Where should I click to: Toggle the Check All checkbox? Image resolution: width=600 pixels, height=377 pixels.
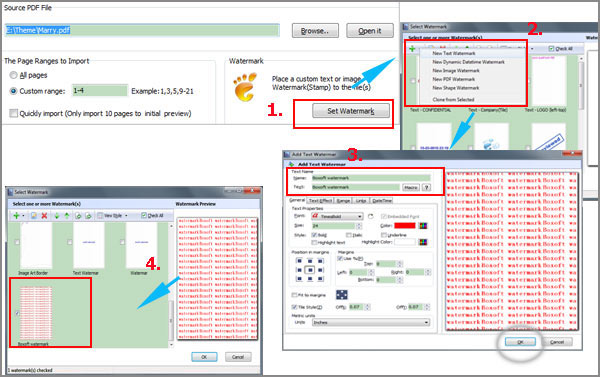(144, 215)
